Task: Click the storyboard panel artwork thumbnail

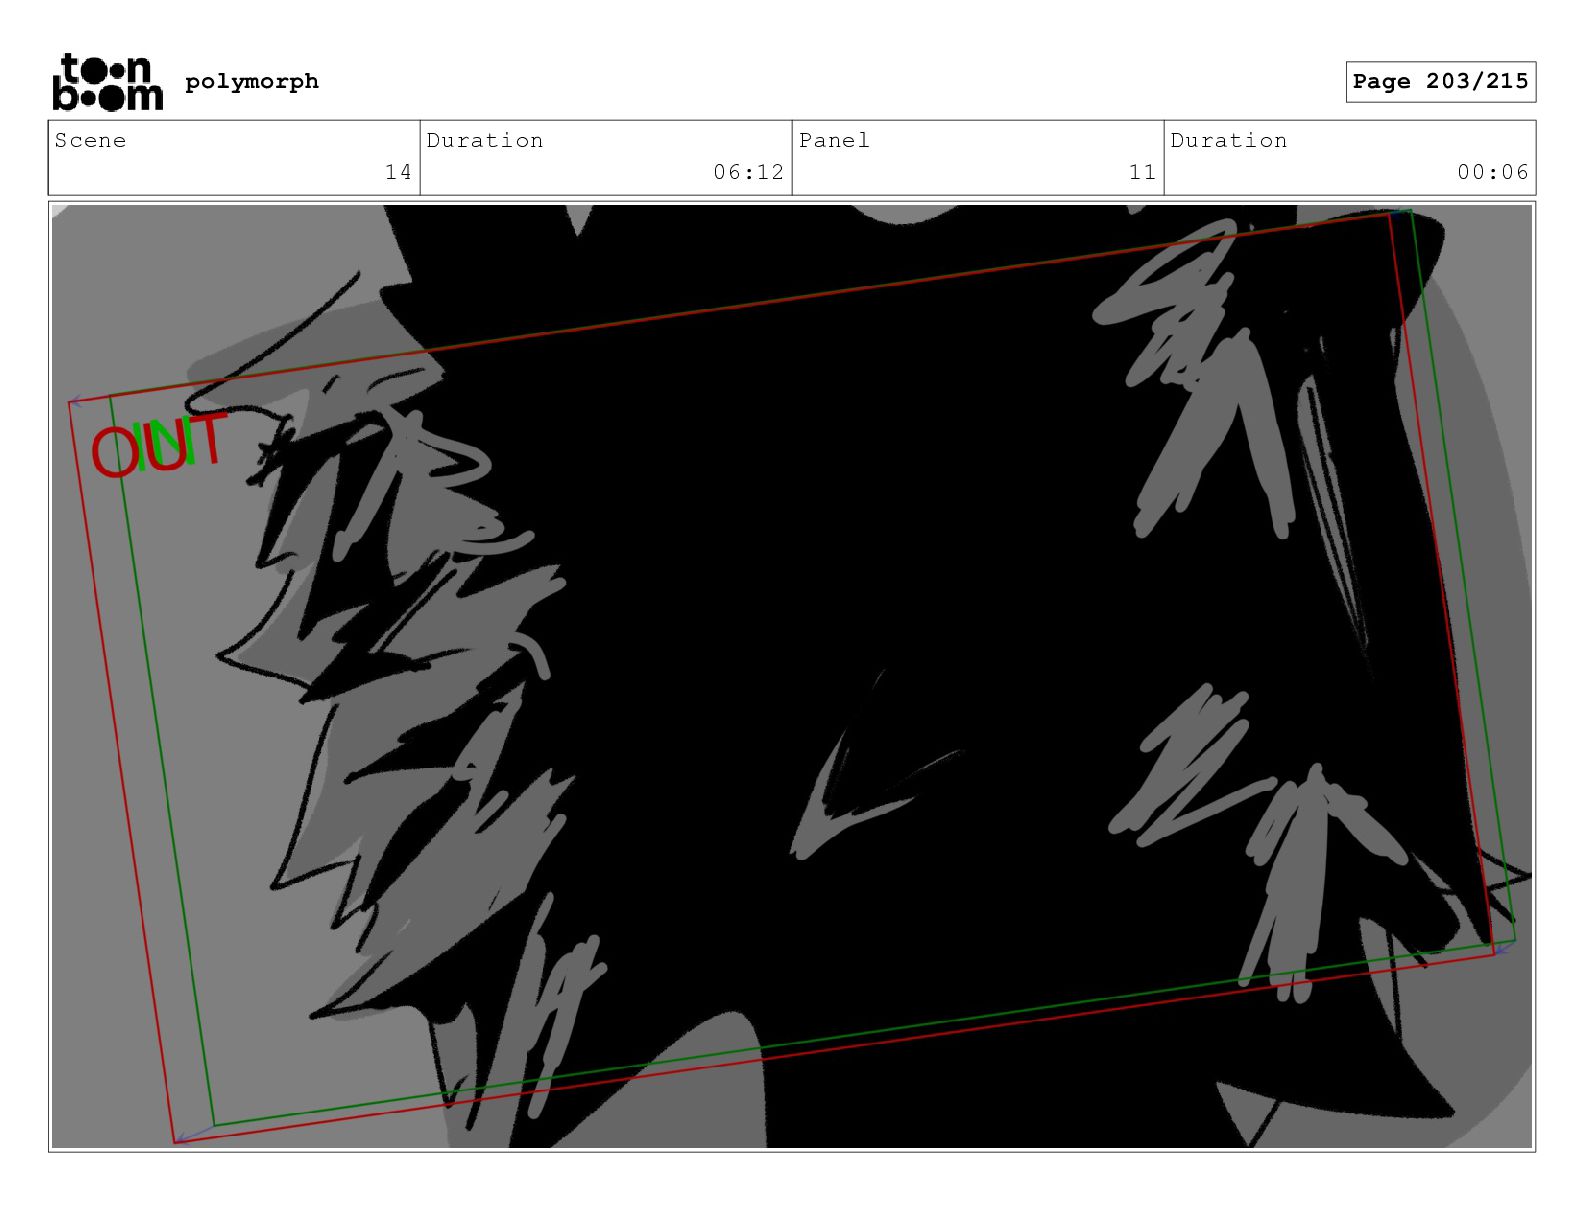Action: pos(792,676)
